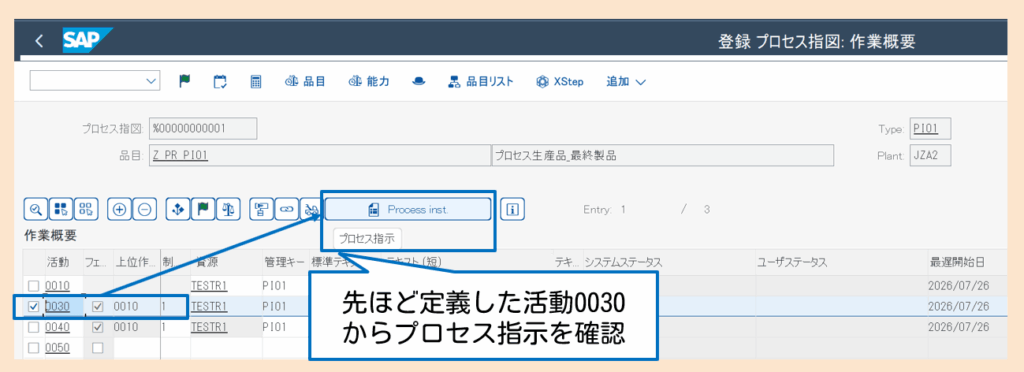Toggle the phase checkbox in row 0030
The image size is (1024, 372).
coord(98,307)
